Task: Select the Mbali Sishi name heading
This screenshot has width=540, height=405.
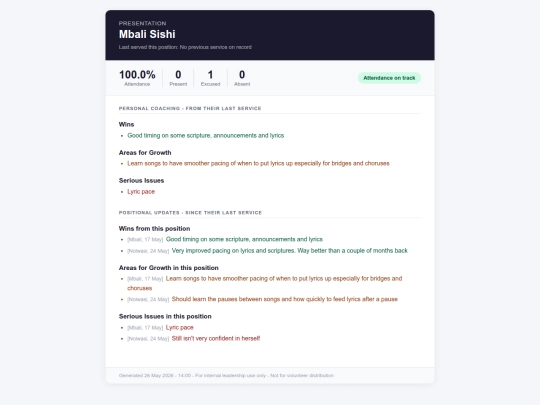Action: (x=147, y=34)
